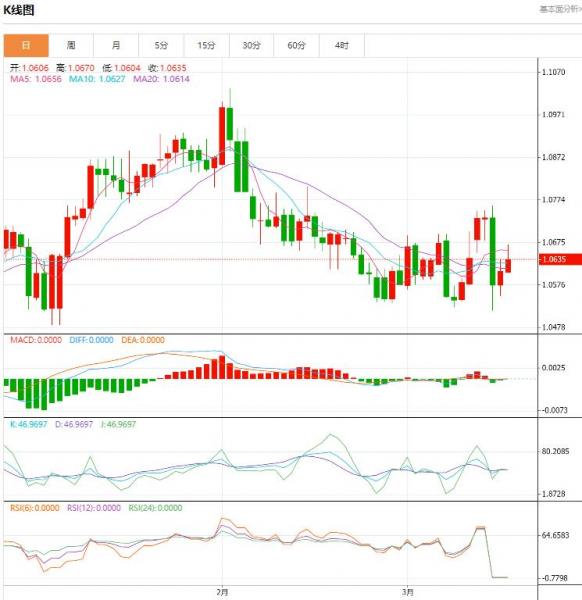Click the MA5 moving average label
Screen dimensions: 582x600
point(36,79)
